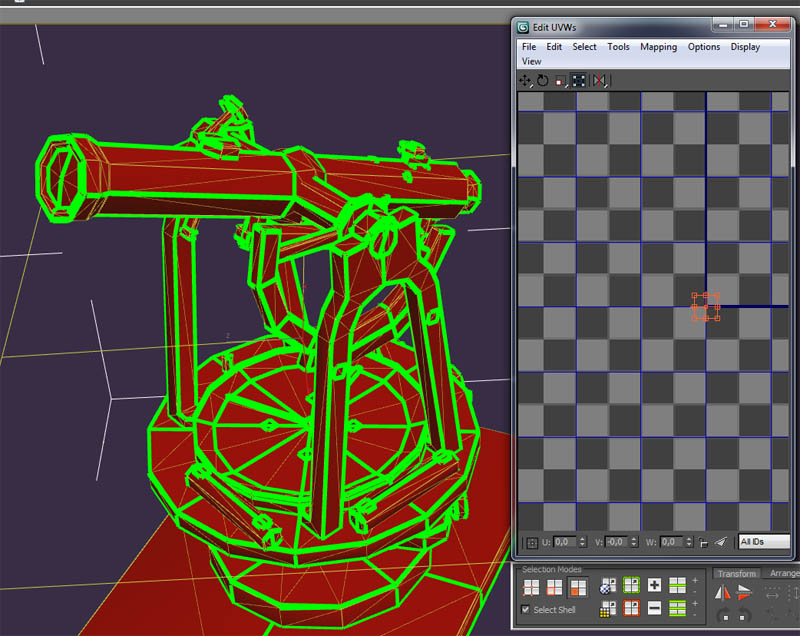The image size is (800, 636).
Task: Toggle absolute/relative coordinate entry button
Action: coord(532,542)
